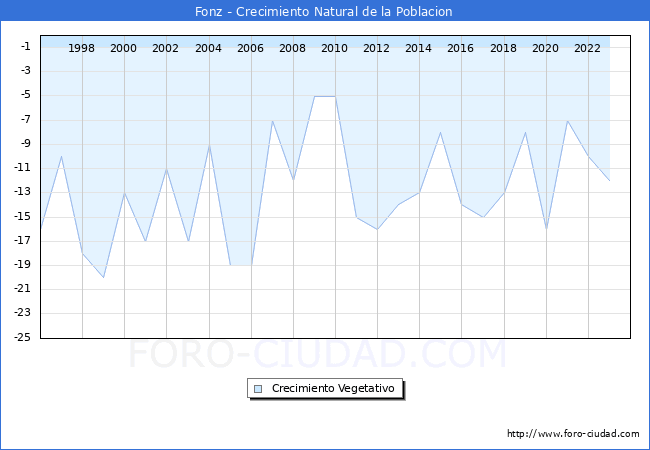This screenshot has height=450, width=650.
Task: Select the 1998 x-axis year label
Action: click(81, 48)
